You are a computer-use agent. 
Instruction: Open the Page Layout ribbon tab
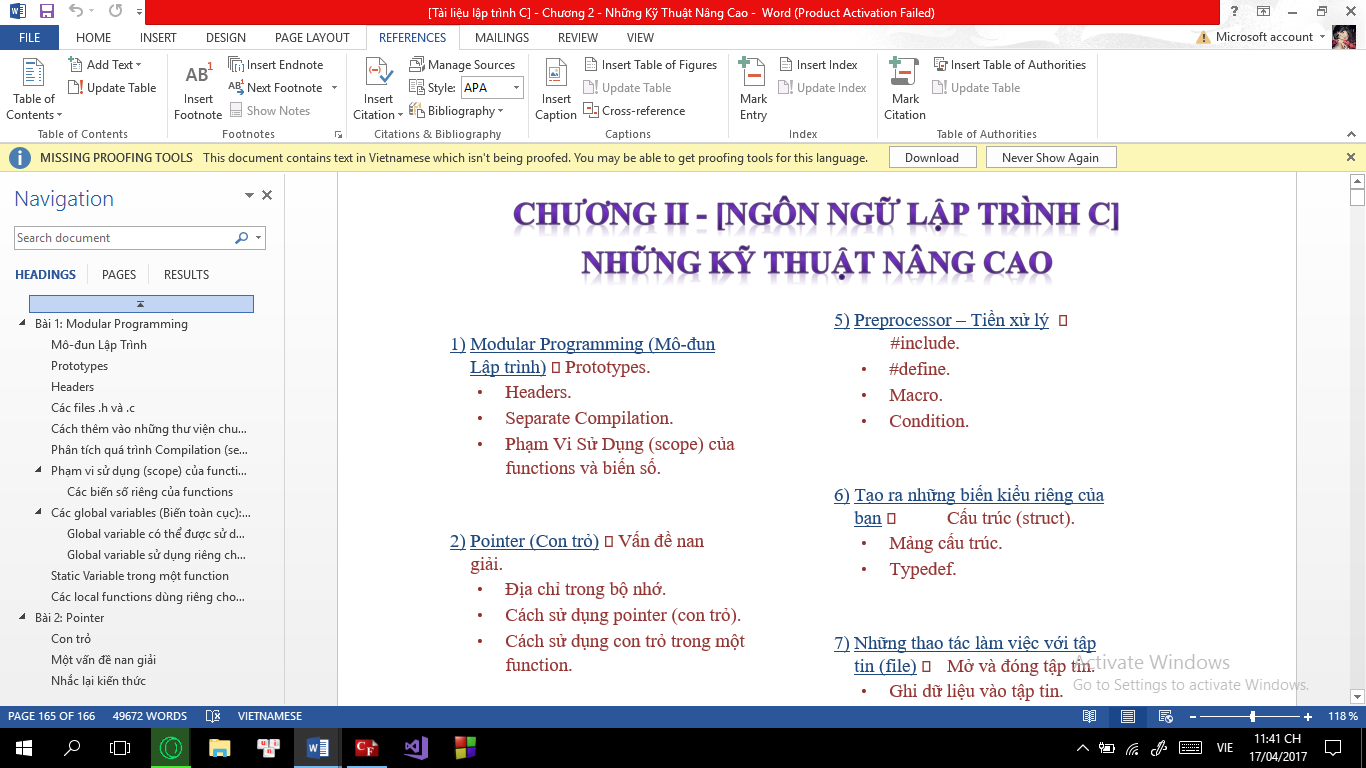pos(312,38)
